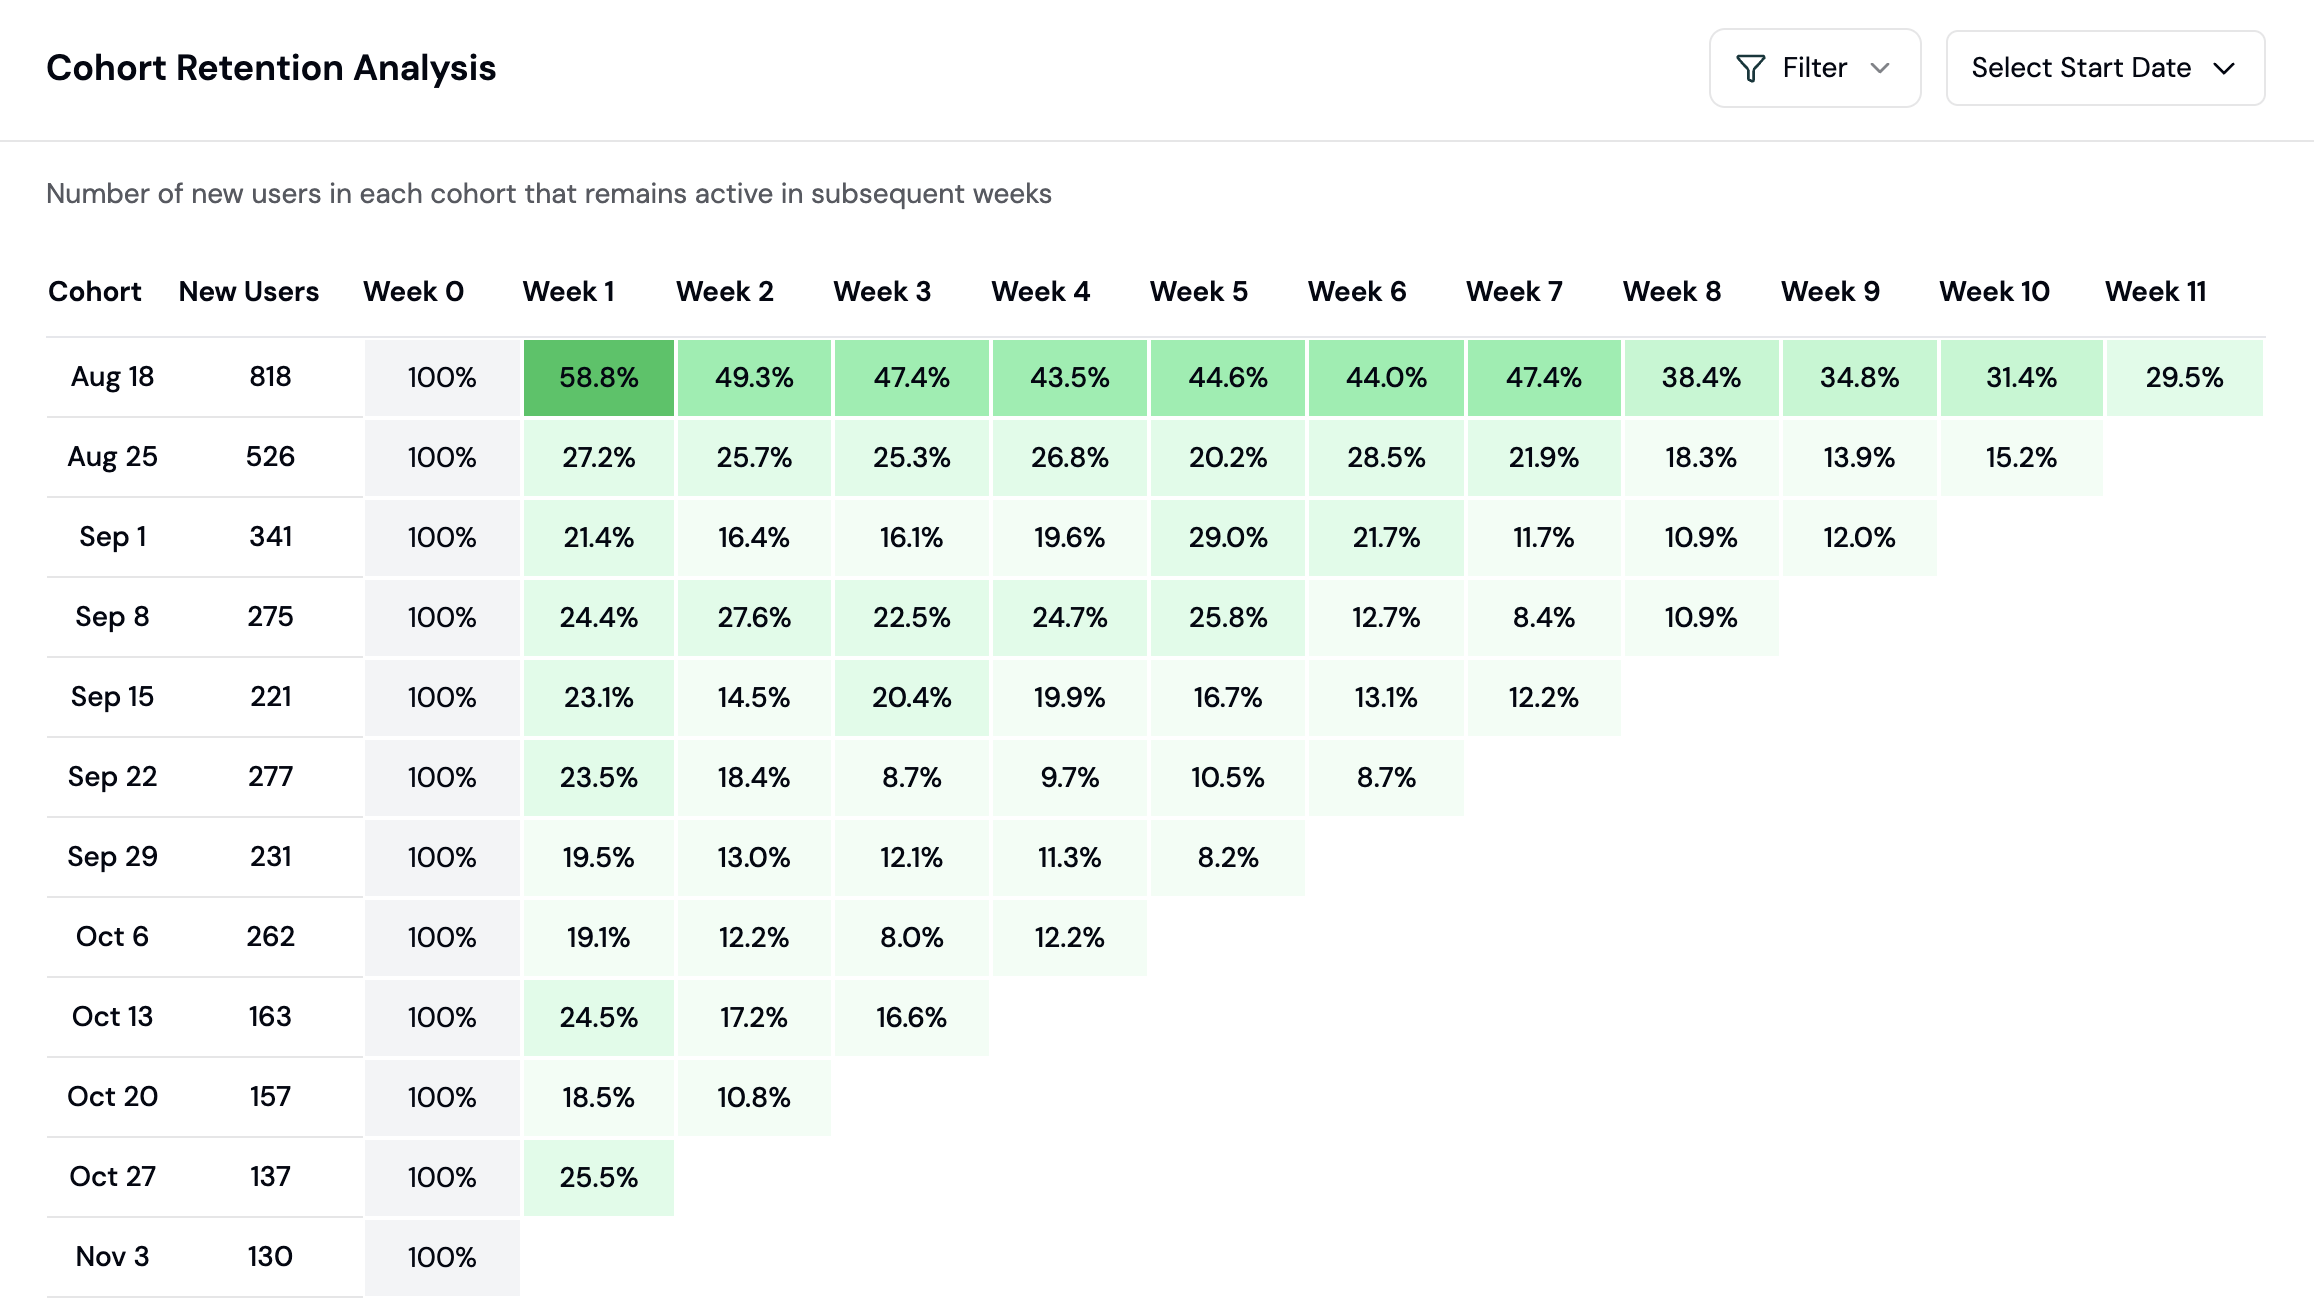The width and height of the screenshot is (2314, 1310).
Task: Click the New Users column header
Action: [x=249, y=291]
